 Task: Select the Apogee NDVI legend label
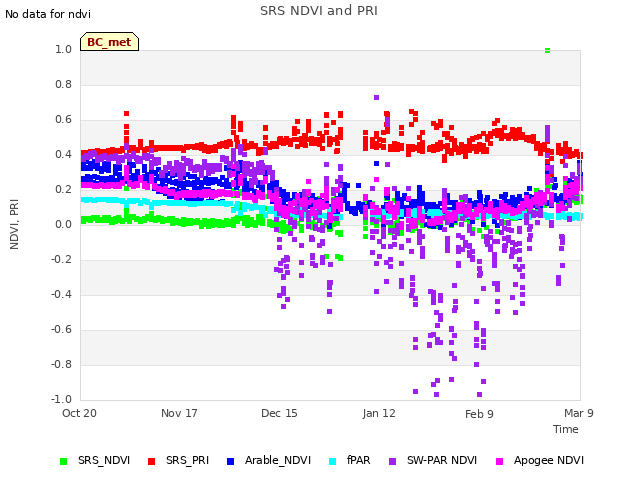[x=549, y=460]
